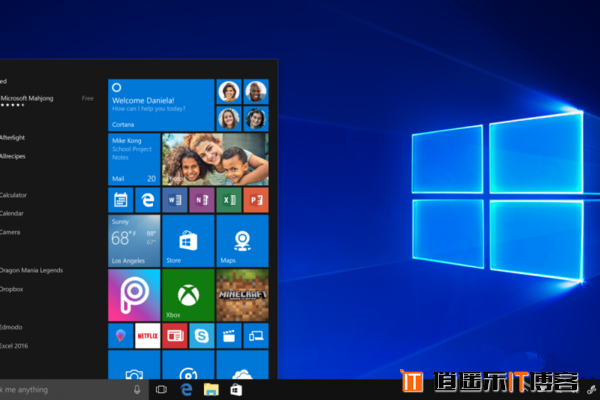The width and height of the screenshot is (600, 400).
Task: Launch PowerPoint from the Start tile
Action: [256, 200]
